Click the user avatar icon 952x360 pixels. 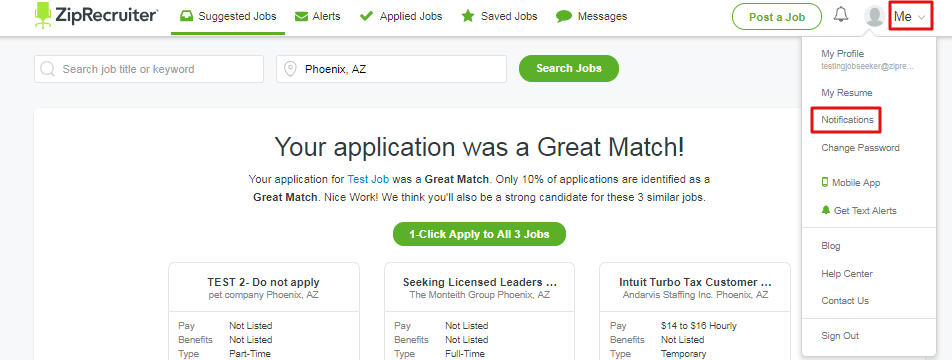pyautogui.click(x=874, y=16)
